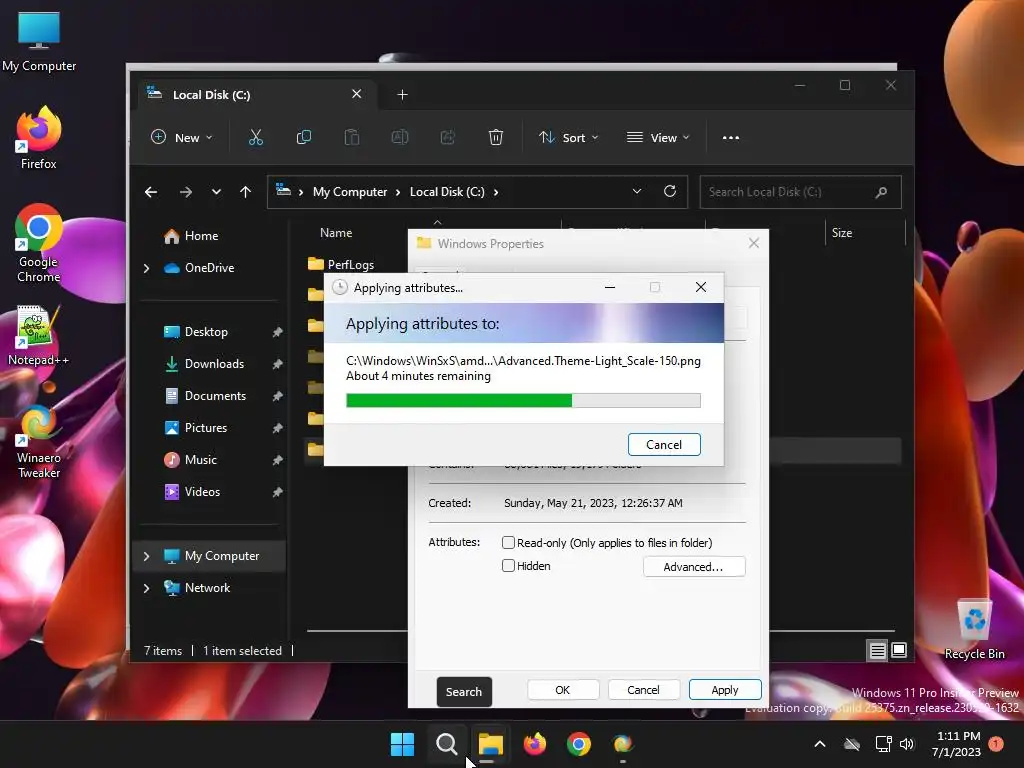
Task: Select the Local Disk (C:) tab
Action: pos(255,95)
